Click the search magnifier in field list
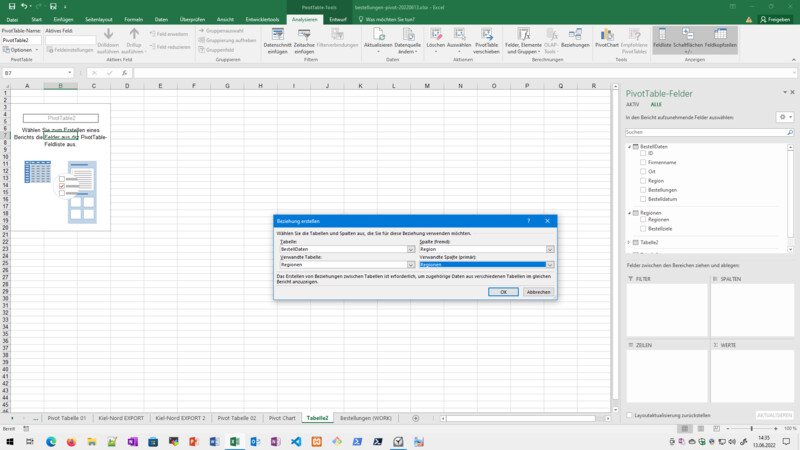The image size is (800, 450). click(x=790, y=132)
